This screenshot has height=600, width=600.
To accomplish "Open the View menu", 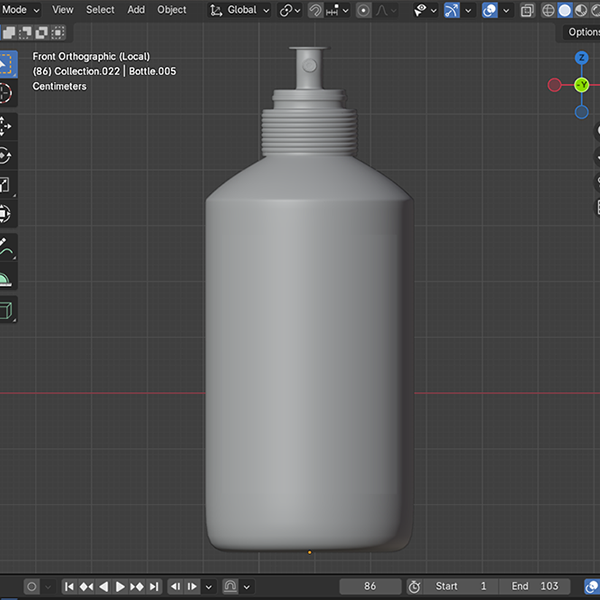I will click(63, 10).
